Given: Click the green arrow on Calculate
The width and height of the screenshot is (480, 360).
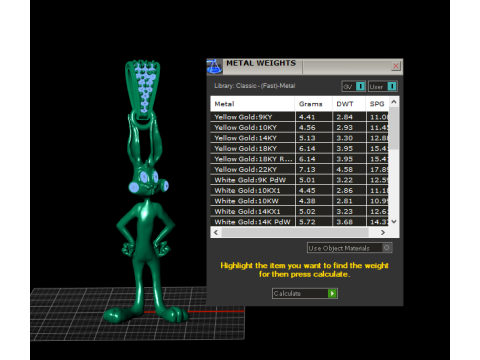Looking at the screenshot, I should 332,293.
